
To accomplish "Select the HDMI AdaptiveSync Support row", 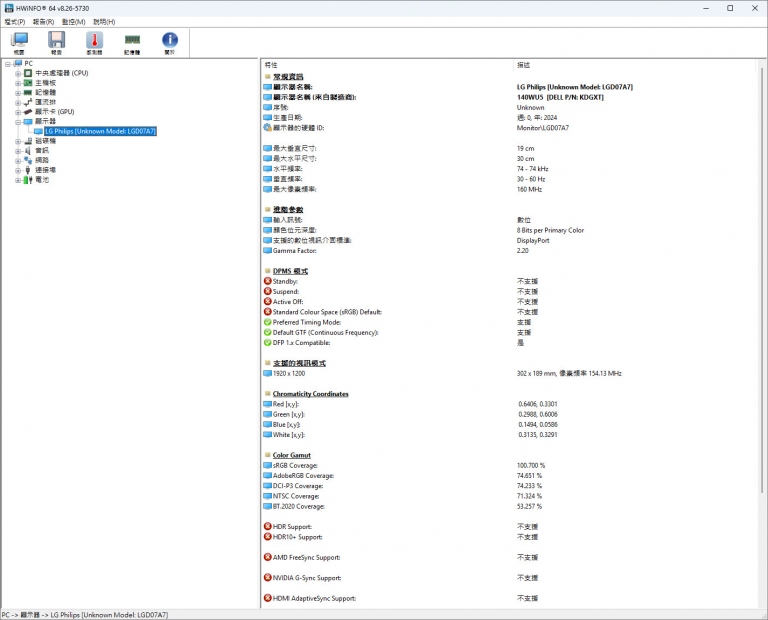I will pos(509,598).
